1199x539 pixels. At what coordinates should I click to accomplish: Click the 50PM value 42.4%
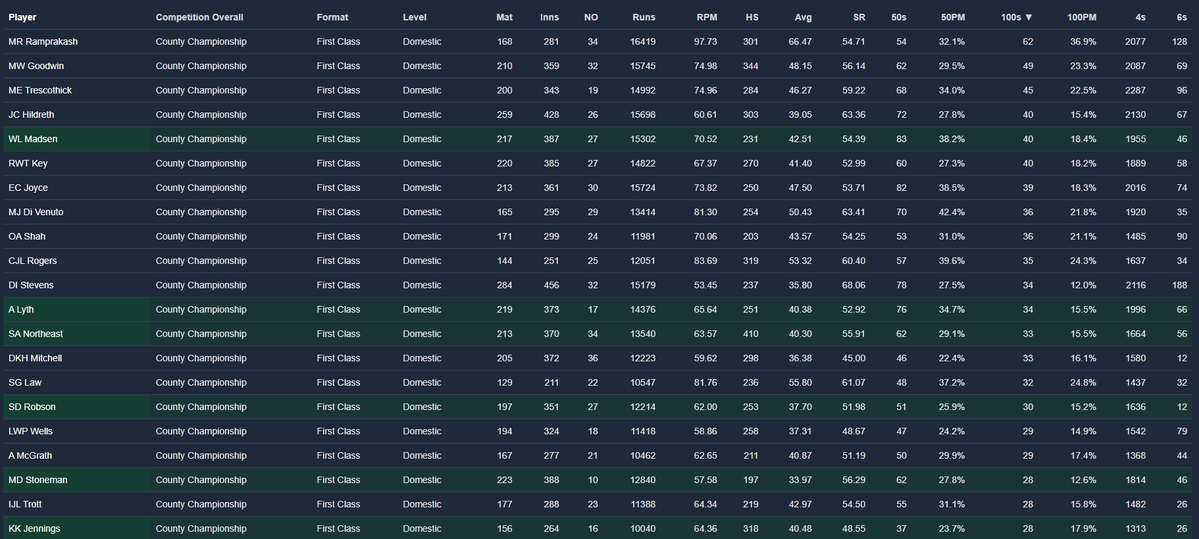click(952, 212)
